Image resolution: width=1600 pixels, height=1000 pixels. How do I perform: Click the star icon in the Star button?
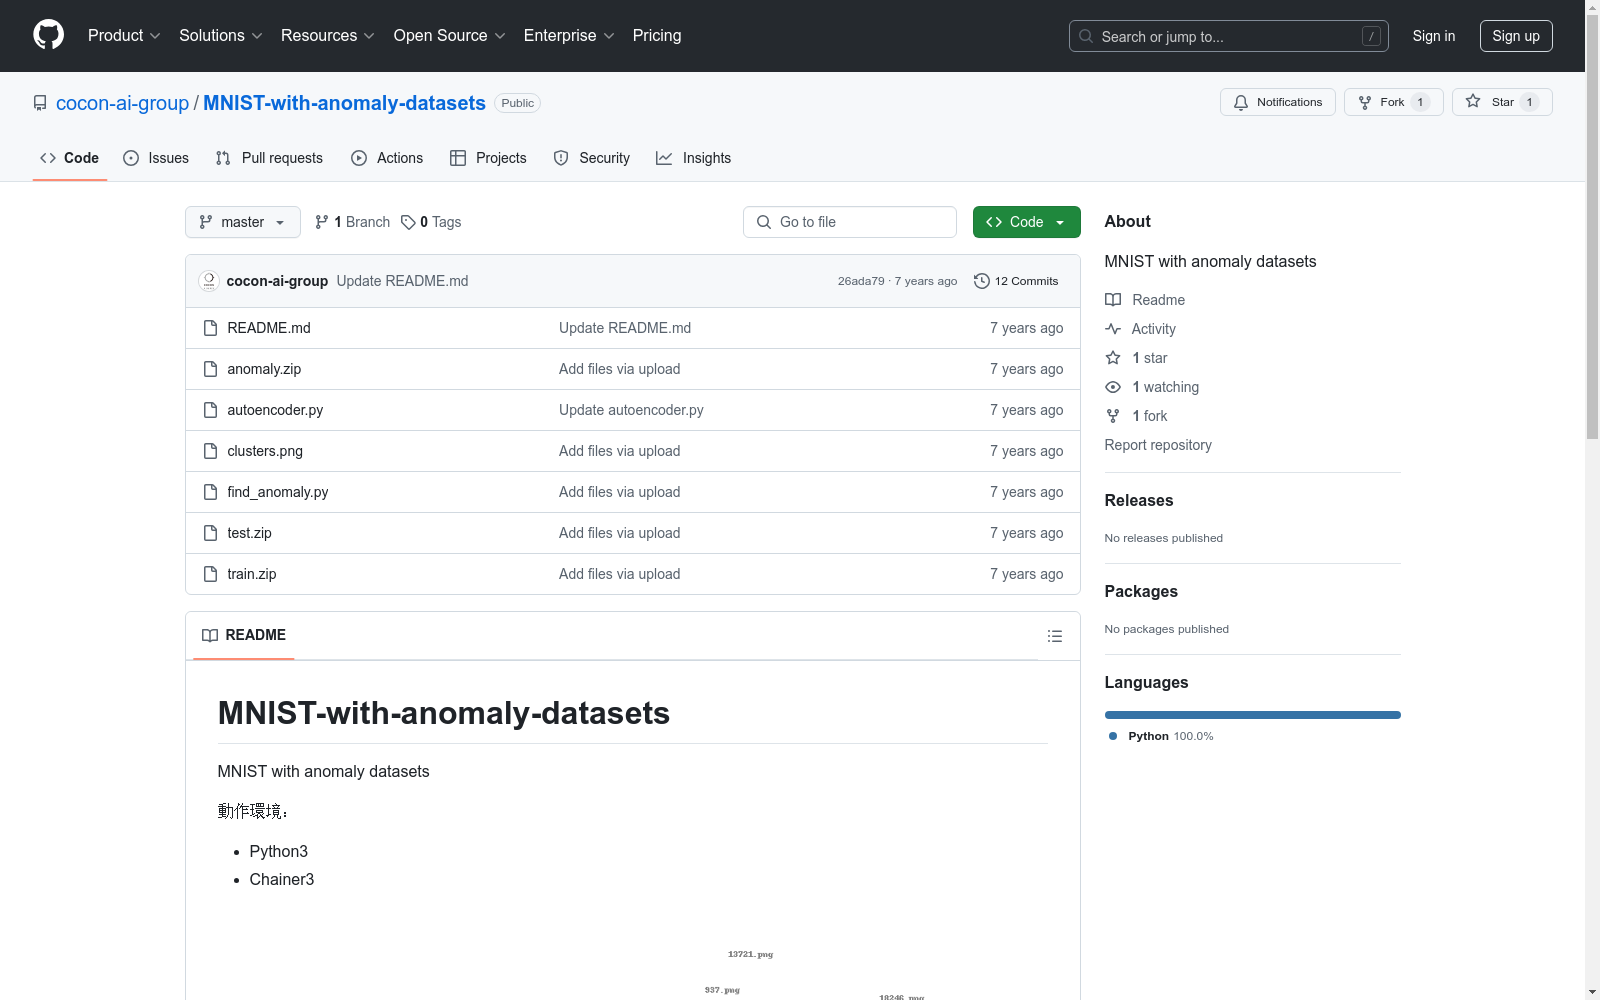1473,102
